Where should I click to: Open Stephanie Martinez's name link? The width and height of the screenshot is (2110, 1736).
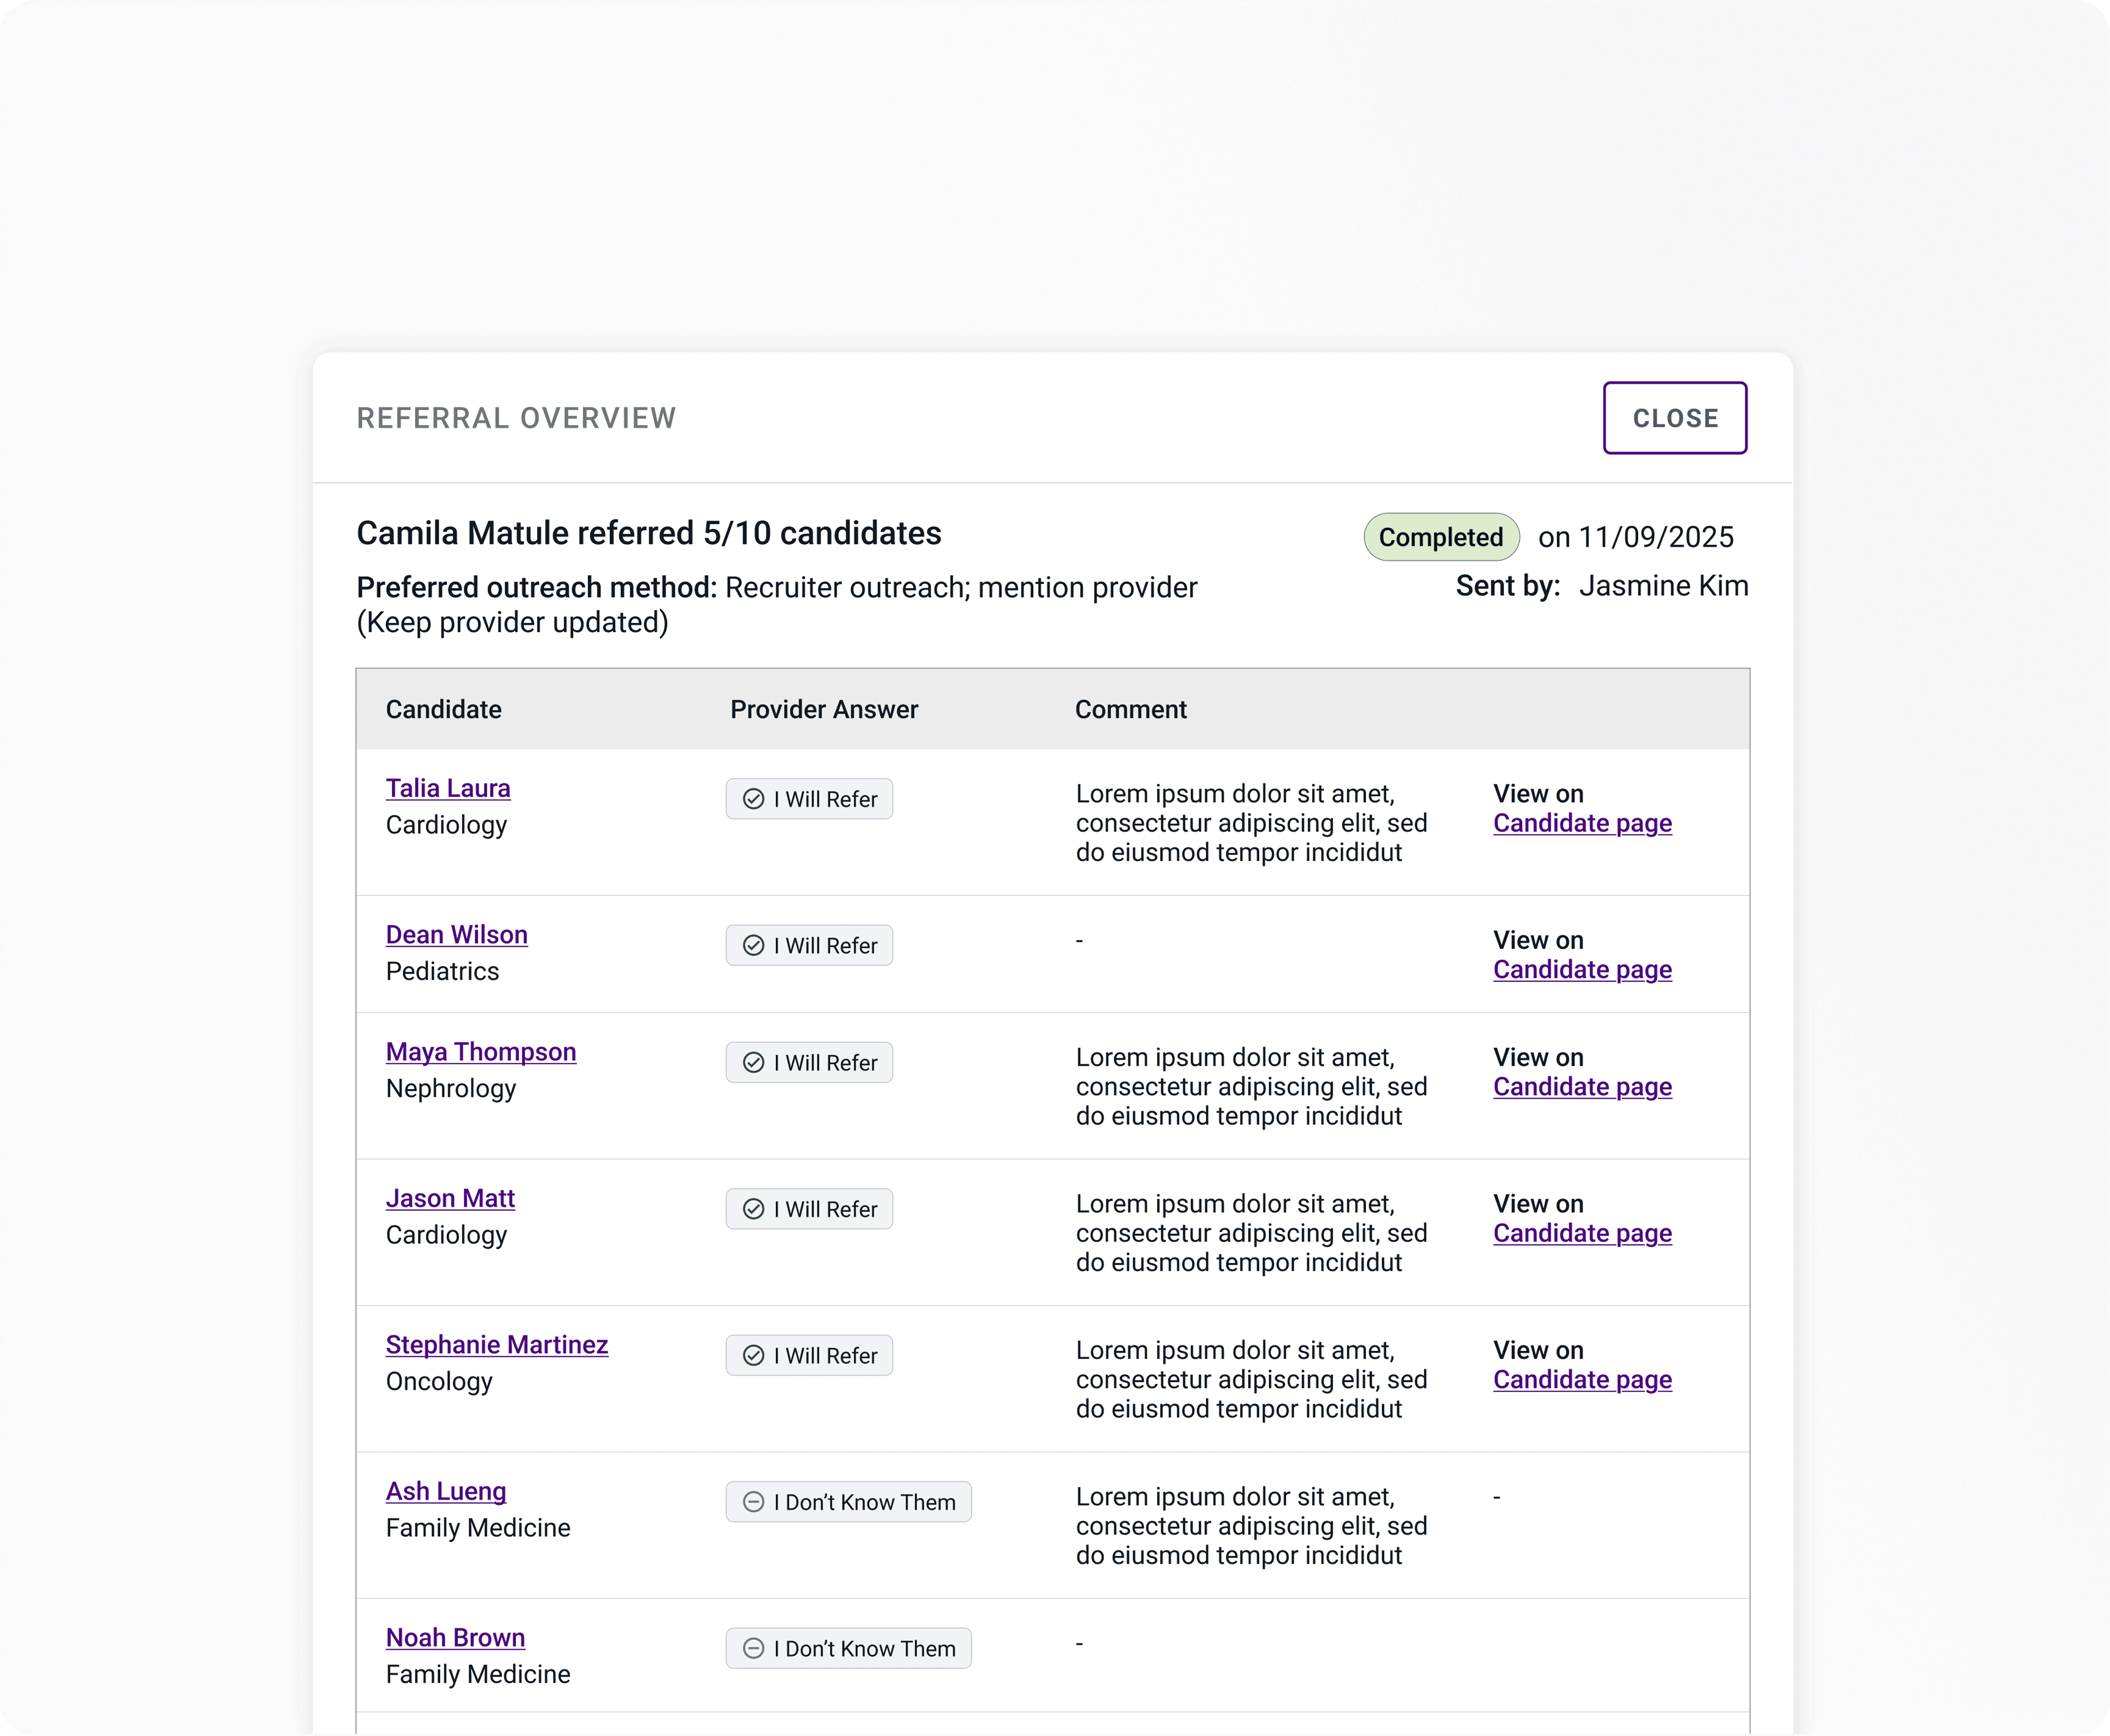click(x=497, y=1345)
